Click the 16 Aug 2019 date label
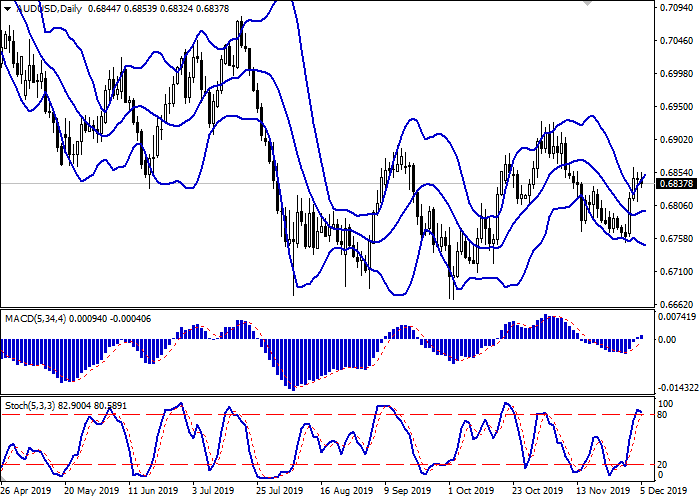 tap(345, 492)
